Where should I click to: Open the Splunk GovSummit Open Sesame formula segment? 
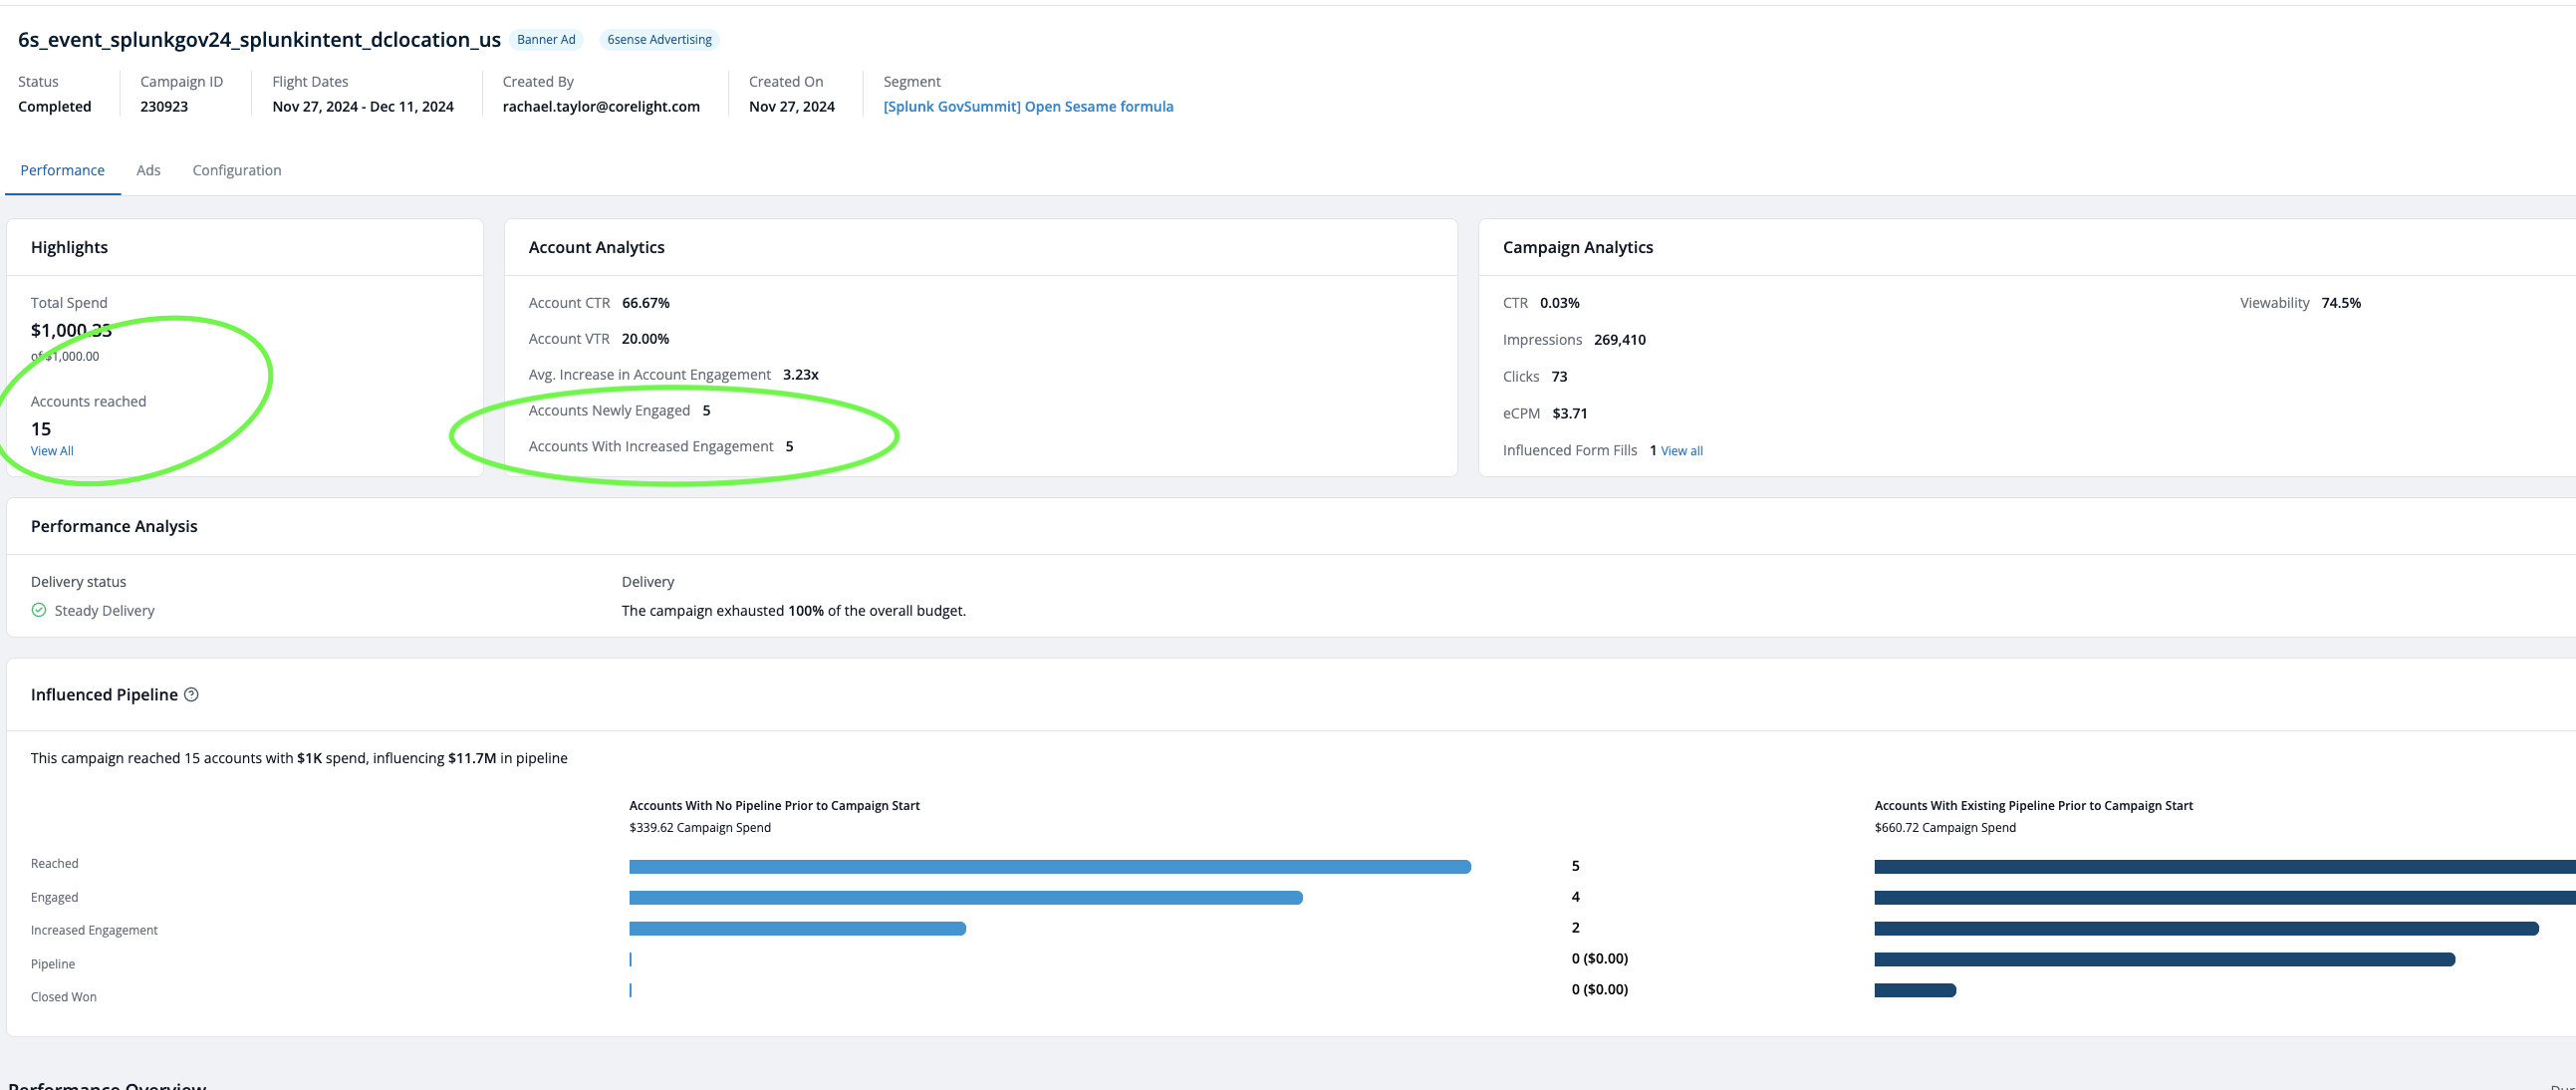tap(1028, 106)
